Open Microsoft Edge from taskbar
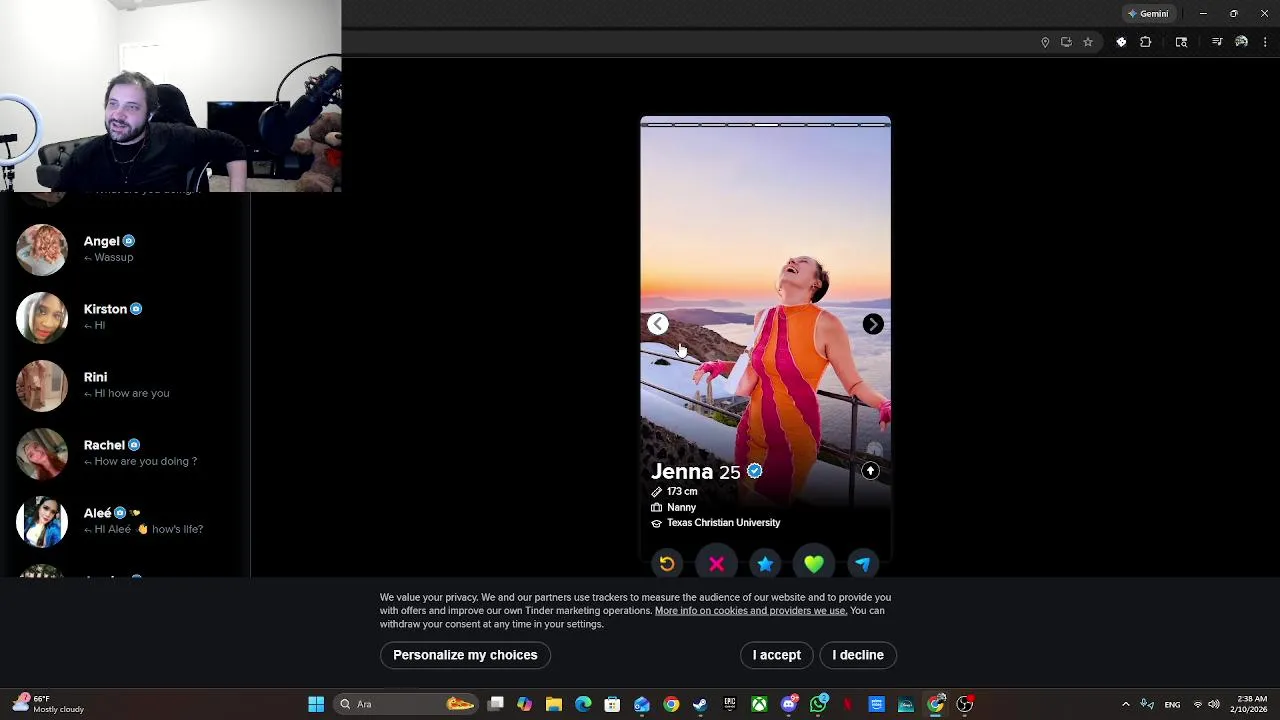The height and width of the screenshot is (720, 1280). pos(583,704)
